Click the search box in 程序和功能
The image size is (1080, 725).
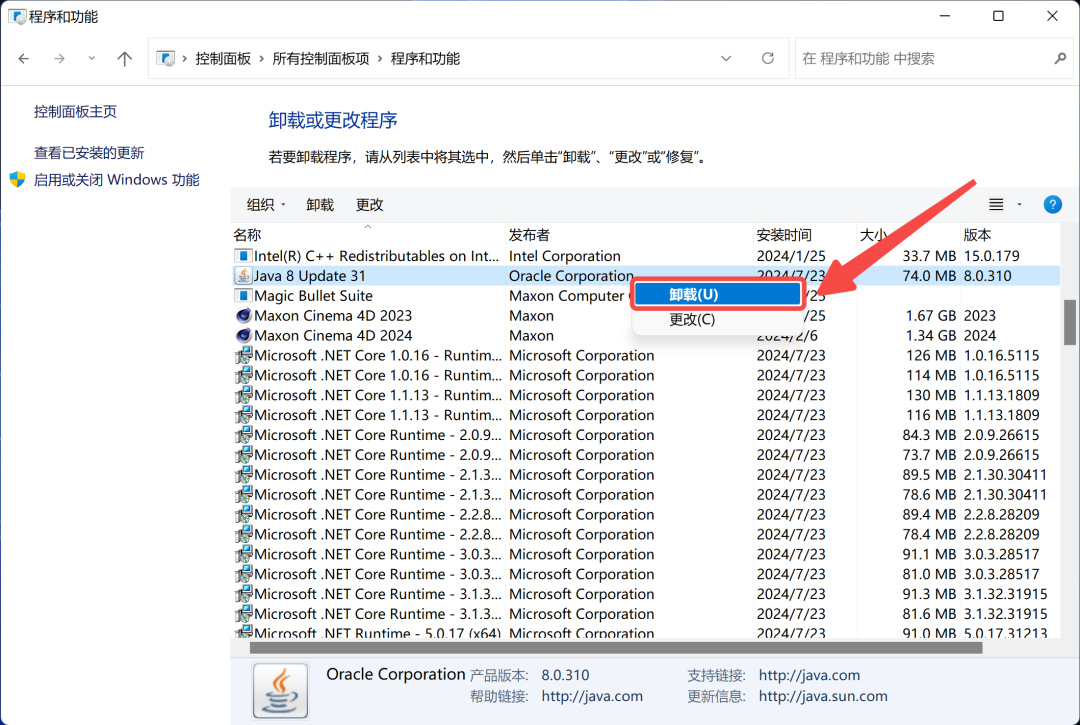tap(933, 59)
